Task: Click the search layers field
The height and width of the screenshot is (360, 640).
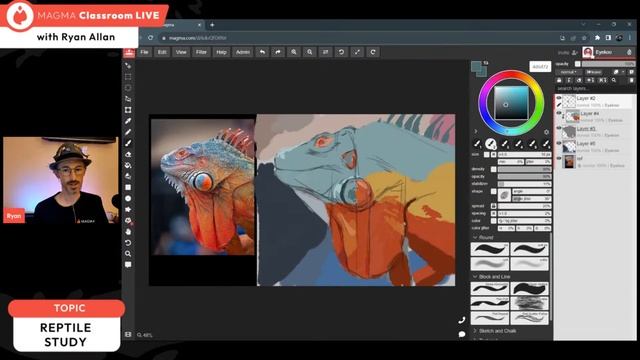Action: pos(595,89)
